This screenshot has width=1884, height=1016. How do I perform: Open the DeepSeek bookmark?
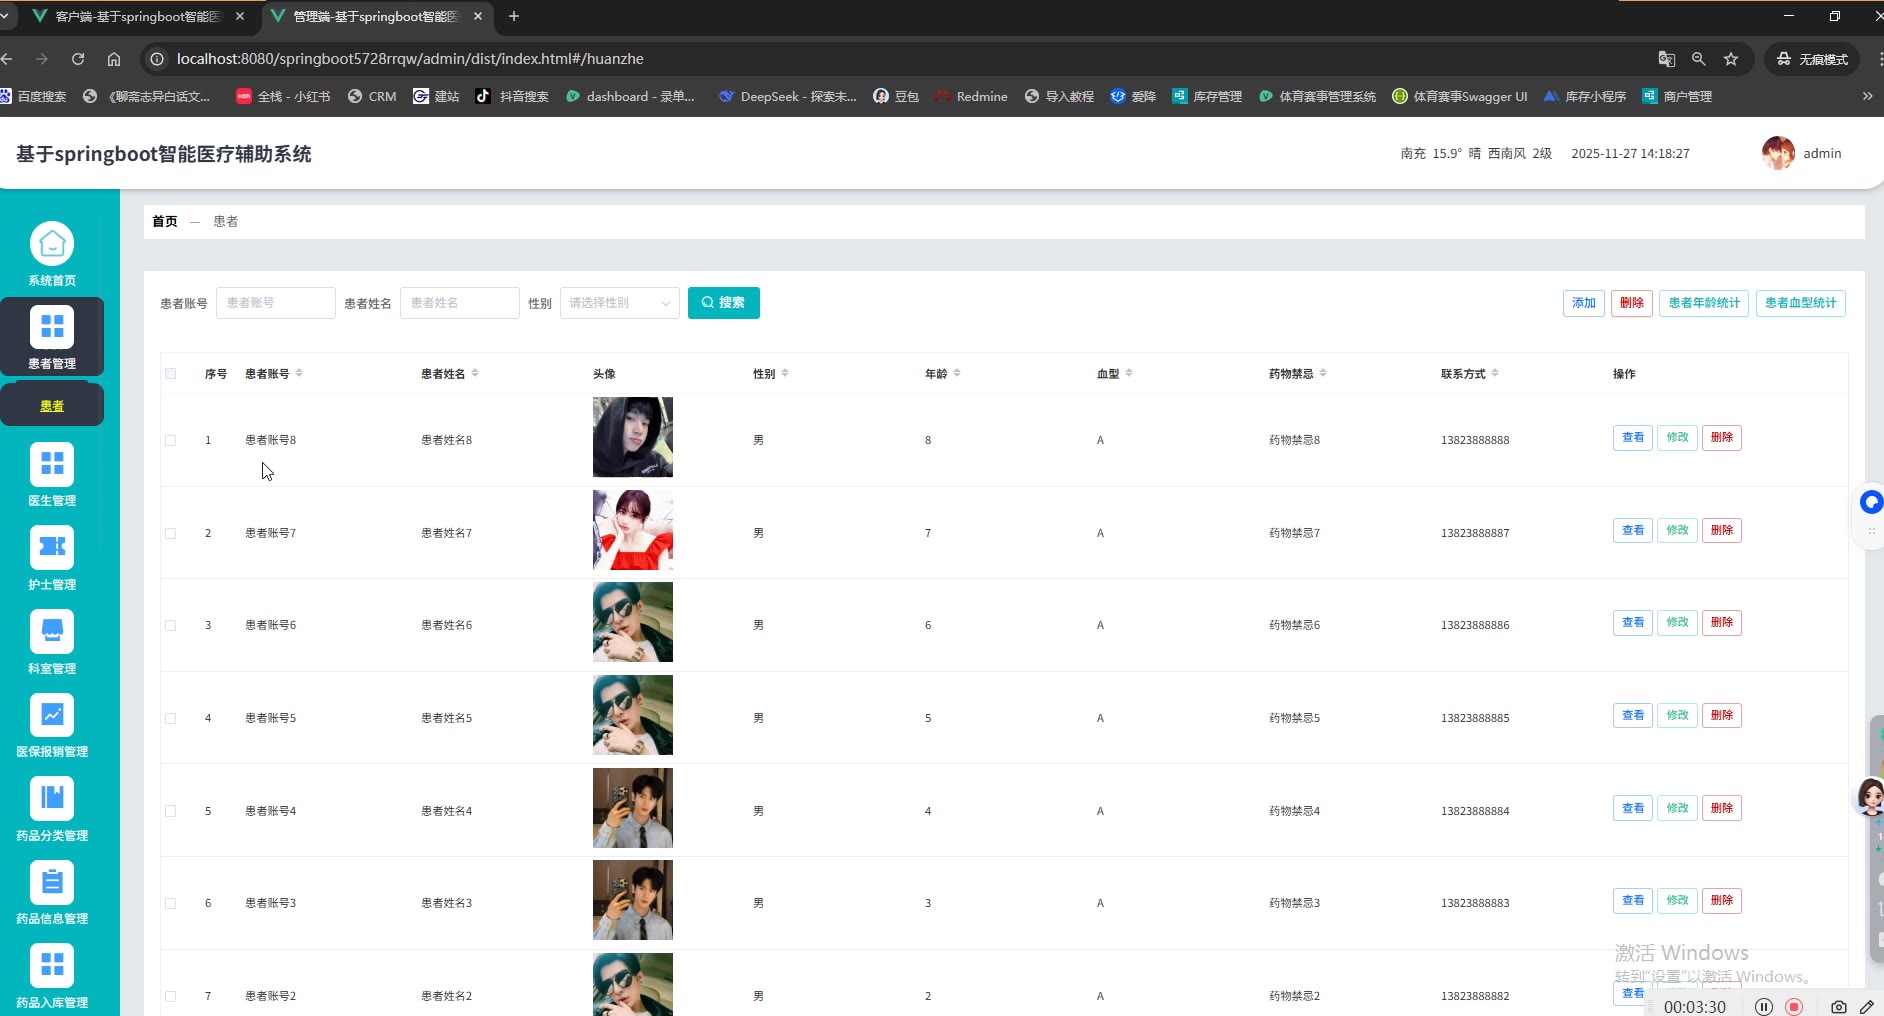point(788,97)
